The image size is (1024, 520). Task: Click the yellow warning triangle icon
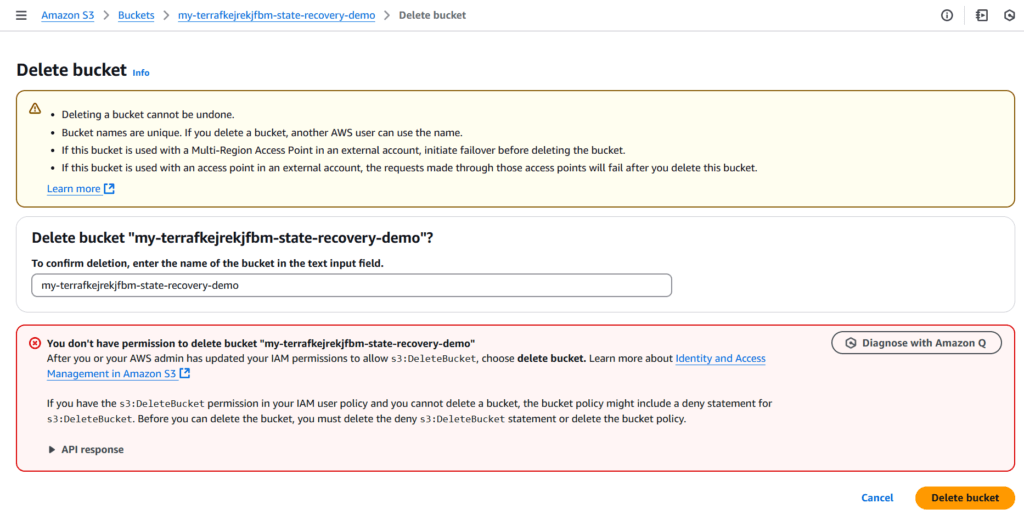click(x=35, y=108)
